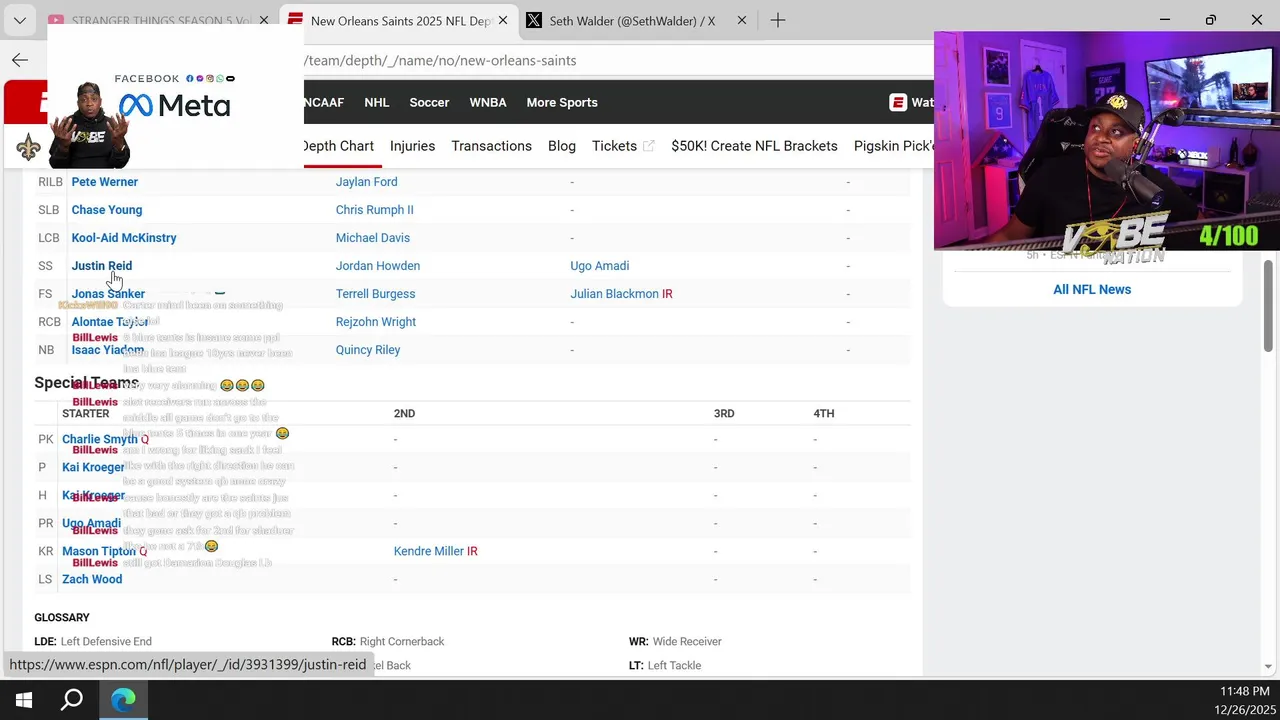1280x720 pixels.
Task: Click the page vertical scrollbar thumb
Action: coord(1268,305)
